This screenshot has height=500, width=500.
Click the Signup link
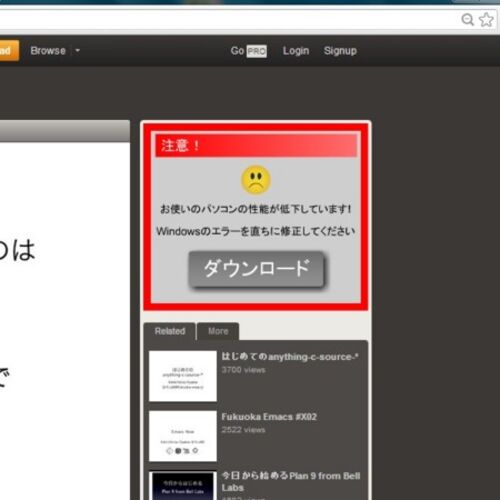point(340,51)
